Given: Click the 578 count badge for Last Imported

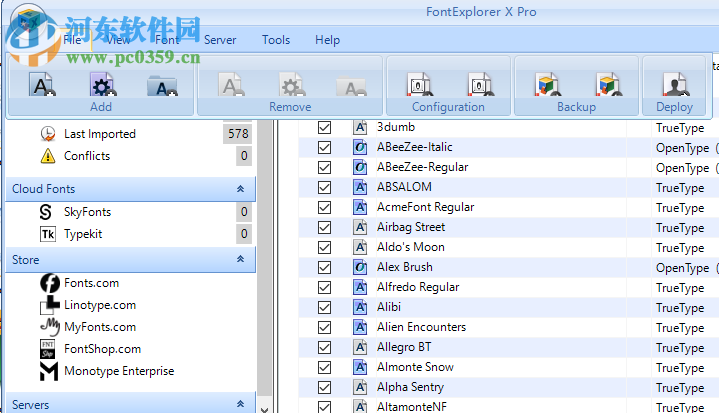Looking at the screenshot, I should pyautogui.click(x=238, y=134).
